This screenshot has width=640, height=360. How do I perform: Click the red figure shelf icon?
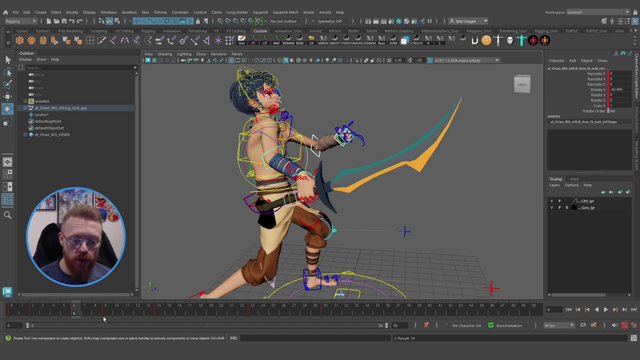pos(533,40)
